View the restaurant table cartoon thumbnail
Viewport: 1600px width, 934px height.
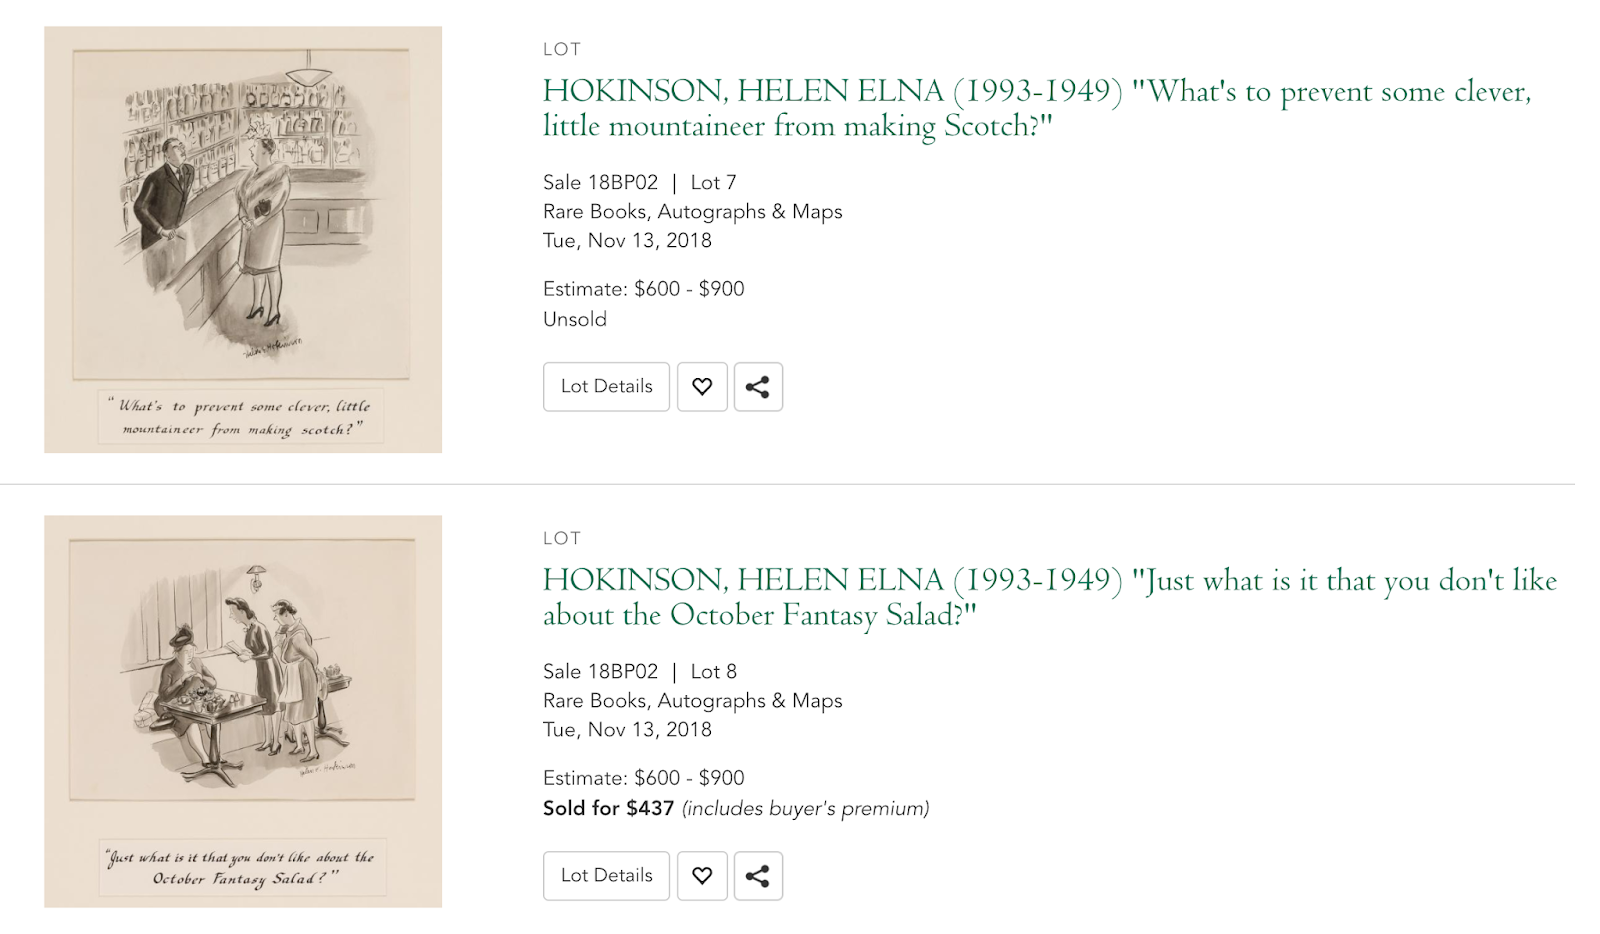click(243, 711)
